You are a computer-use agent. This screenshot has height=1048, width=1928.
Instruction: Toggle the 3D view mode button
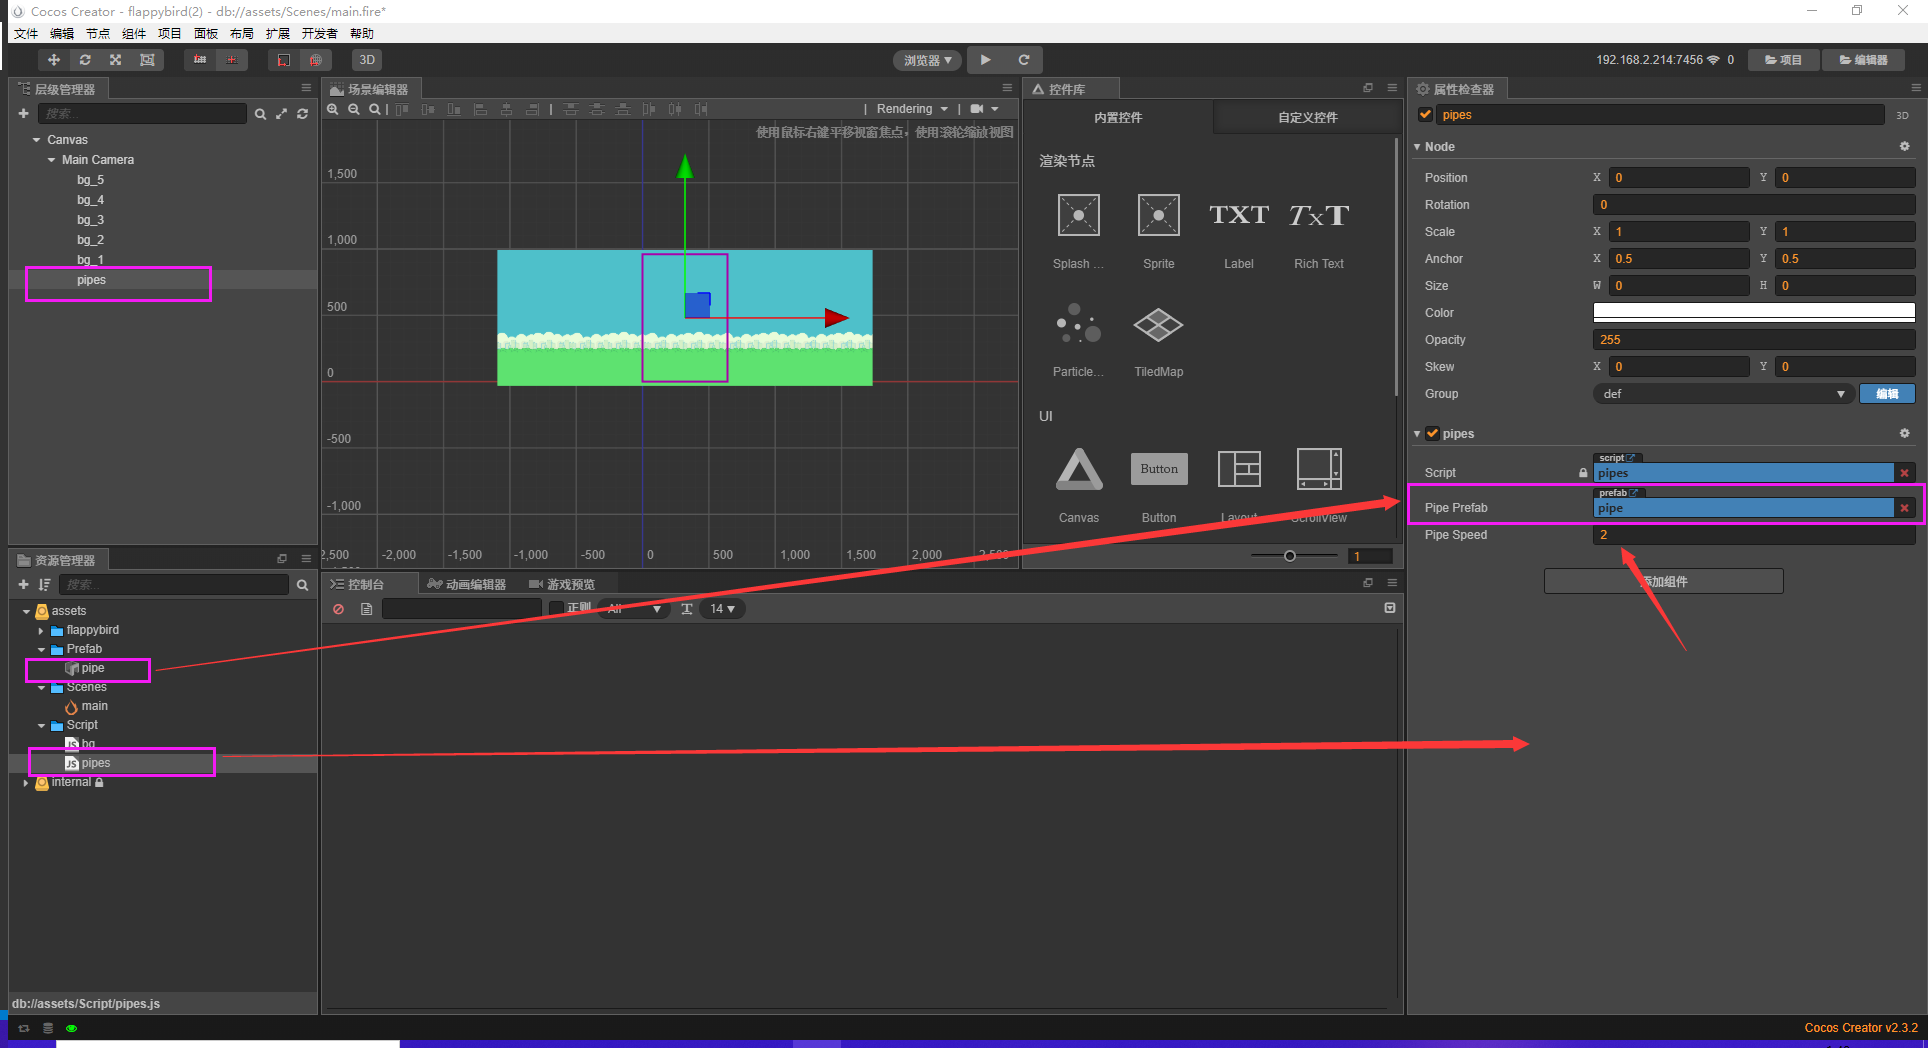point(367,60)
